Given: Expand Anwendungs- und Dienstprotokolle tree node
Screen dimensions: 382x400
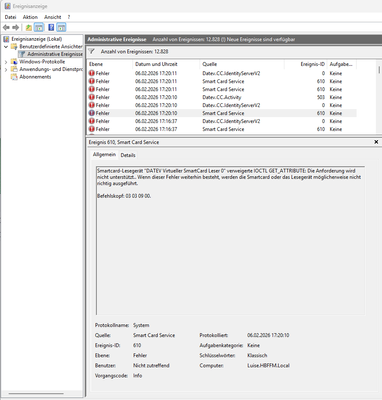Looking at the screenshot, I should pos(6,70).
